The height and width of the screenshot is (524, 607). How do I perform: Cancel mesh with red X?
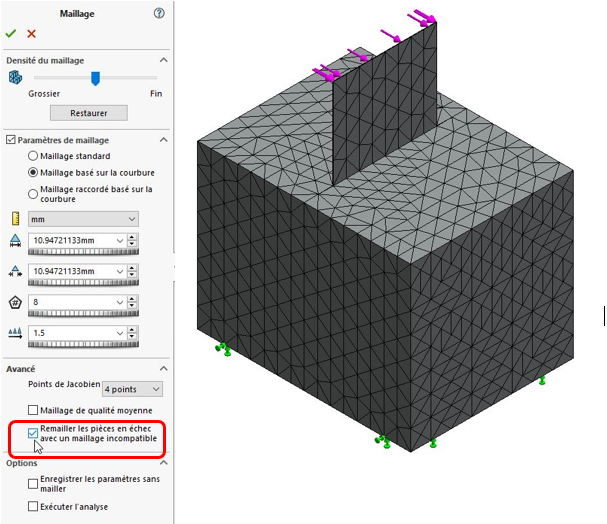[x=31, y=34]
